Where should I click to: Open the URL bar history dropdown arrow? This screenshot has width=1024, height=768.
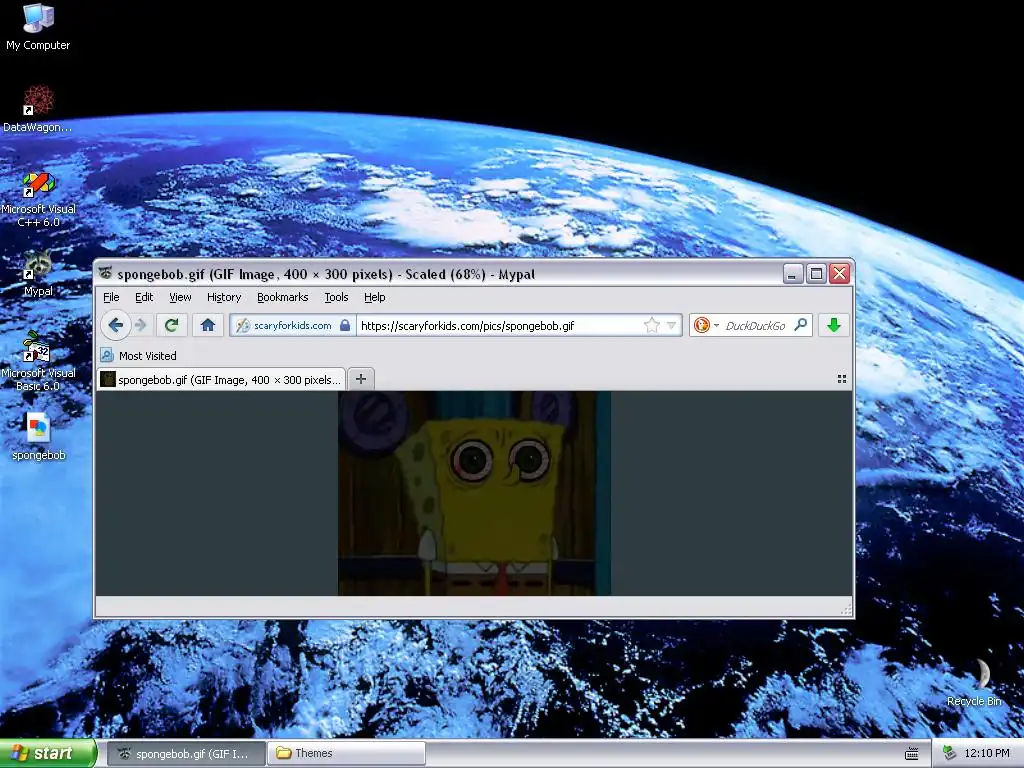671,325
